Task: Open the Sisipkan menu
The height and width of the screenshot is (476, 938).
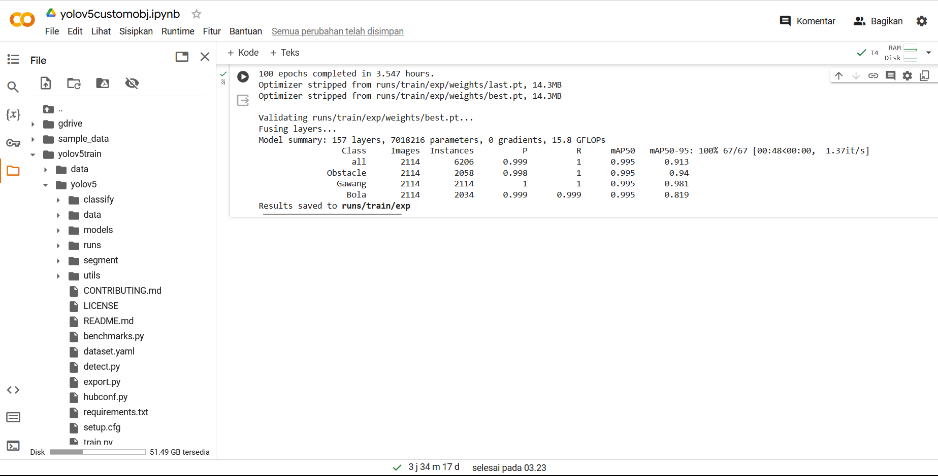Action: 136,32
